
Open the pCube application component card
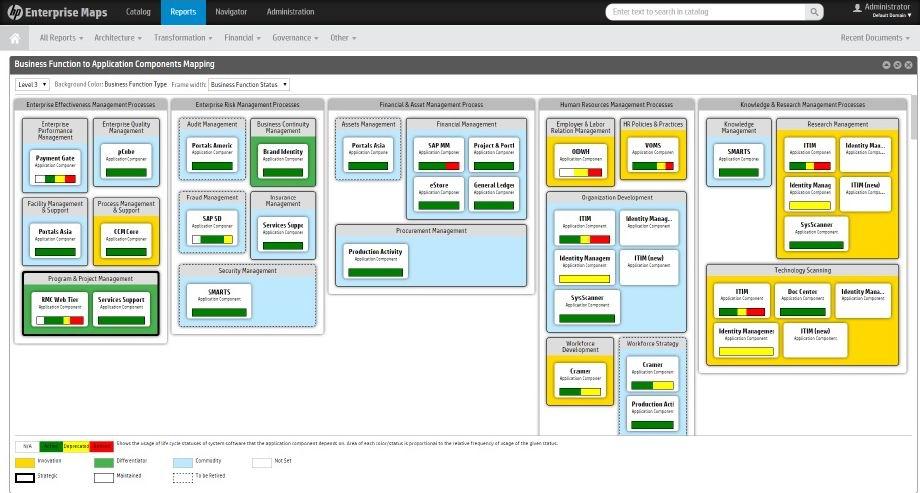[x=126, y=161]
